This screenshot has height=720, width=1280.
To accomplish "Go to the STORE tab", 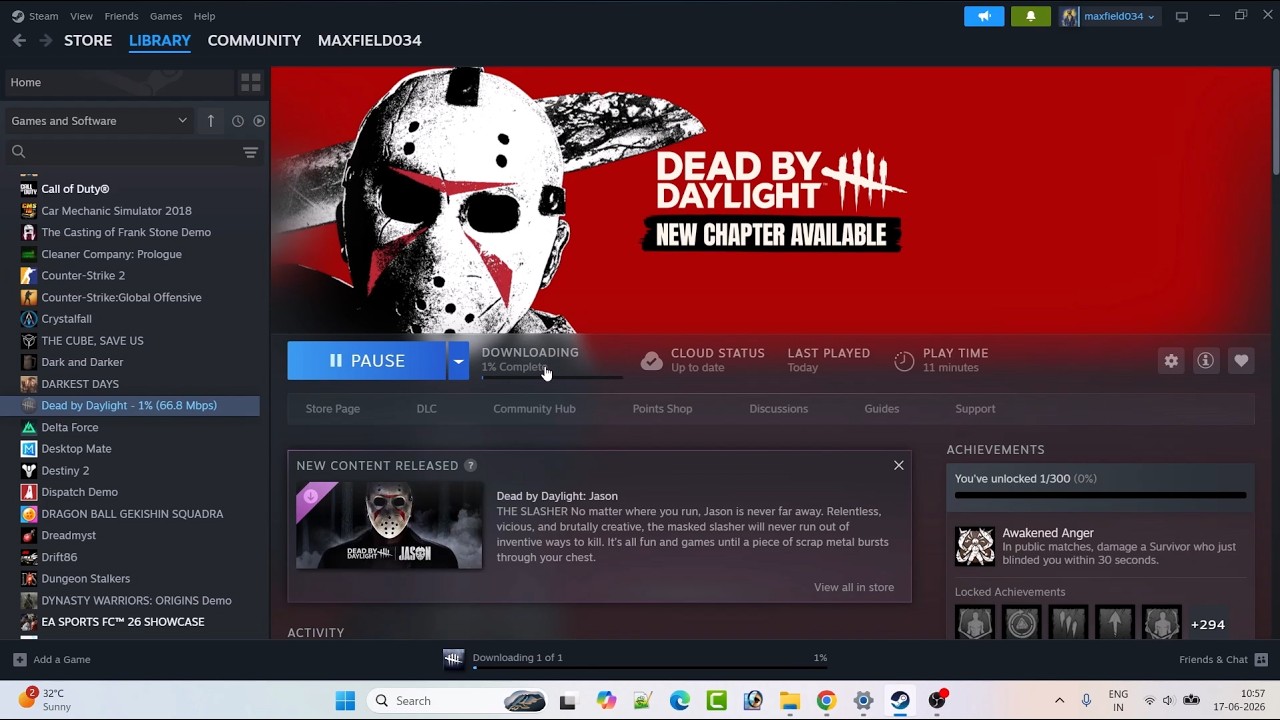I will tap(88, 40).
